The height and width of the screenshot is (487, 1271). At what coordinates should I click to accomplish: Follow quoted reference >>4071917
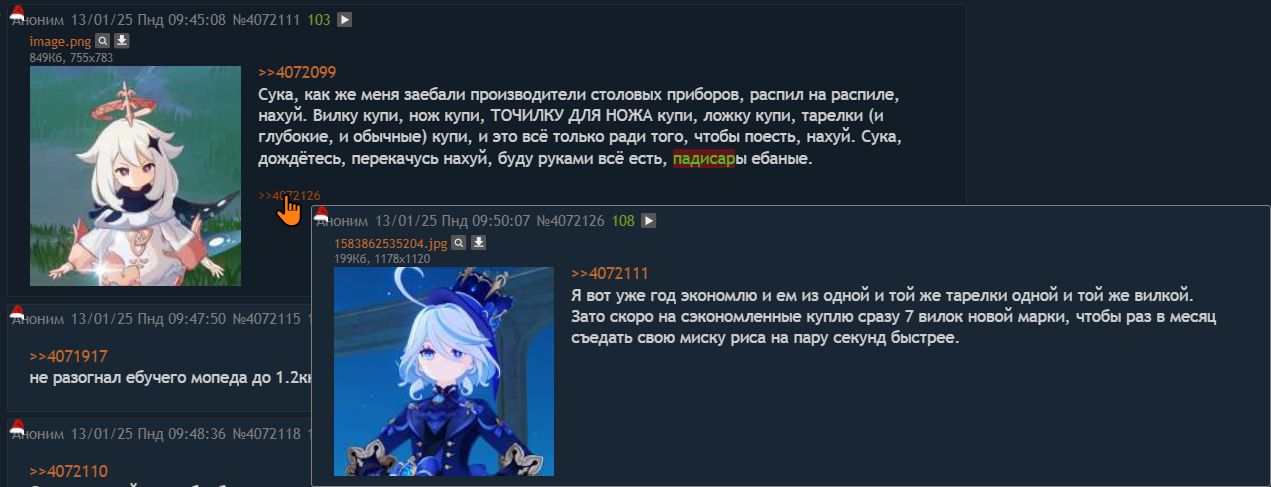click(68, 356)
